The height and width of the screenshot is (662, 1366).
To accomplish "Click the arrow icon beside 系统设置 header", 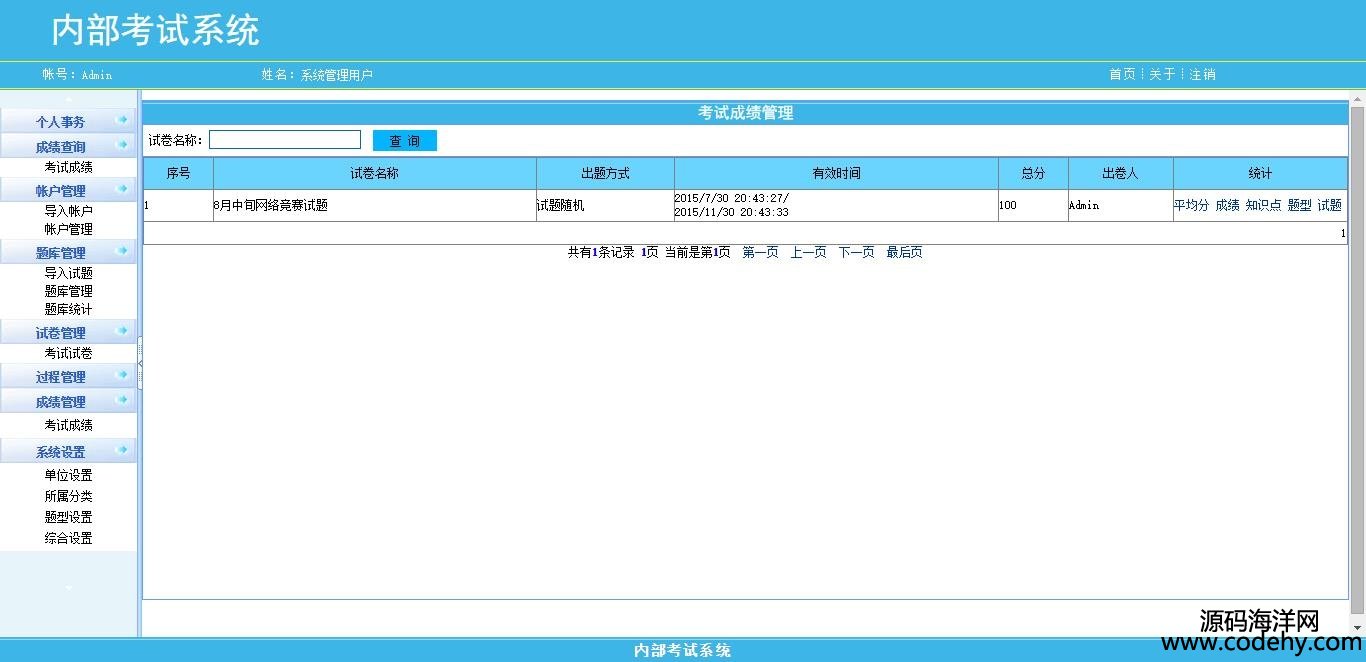I will (x=122, y=450).
